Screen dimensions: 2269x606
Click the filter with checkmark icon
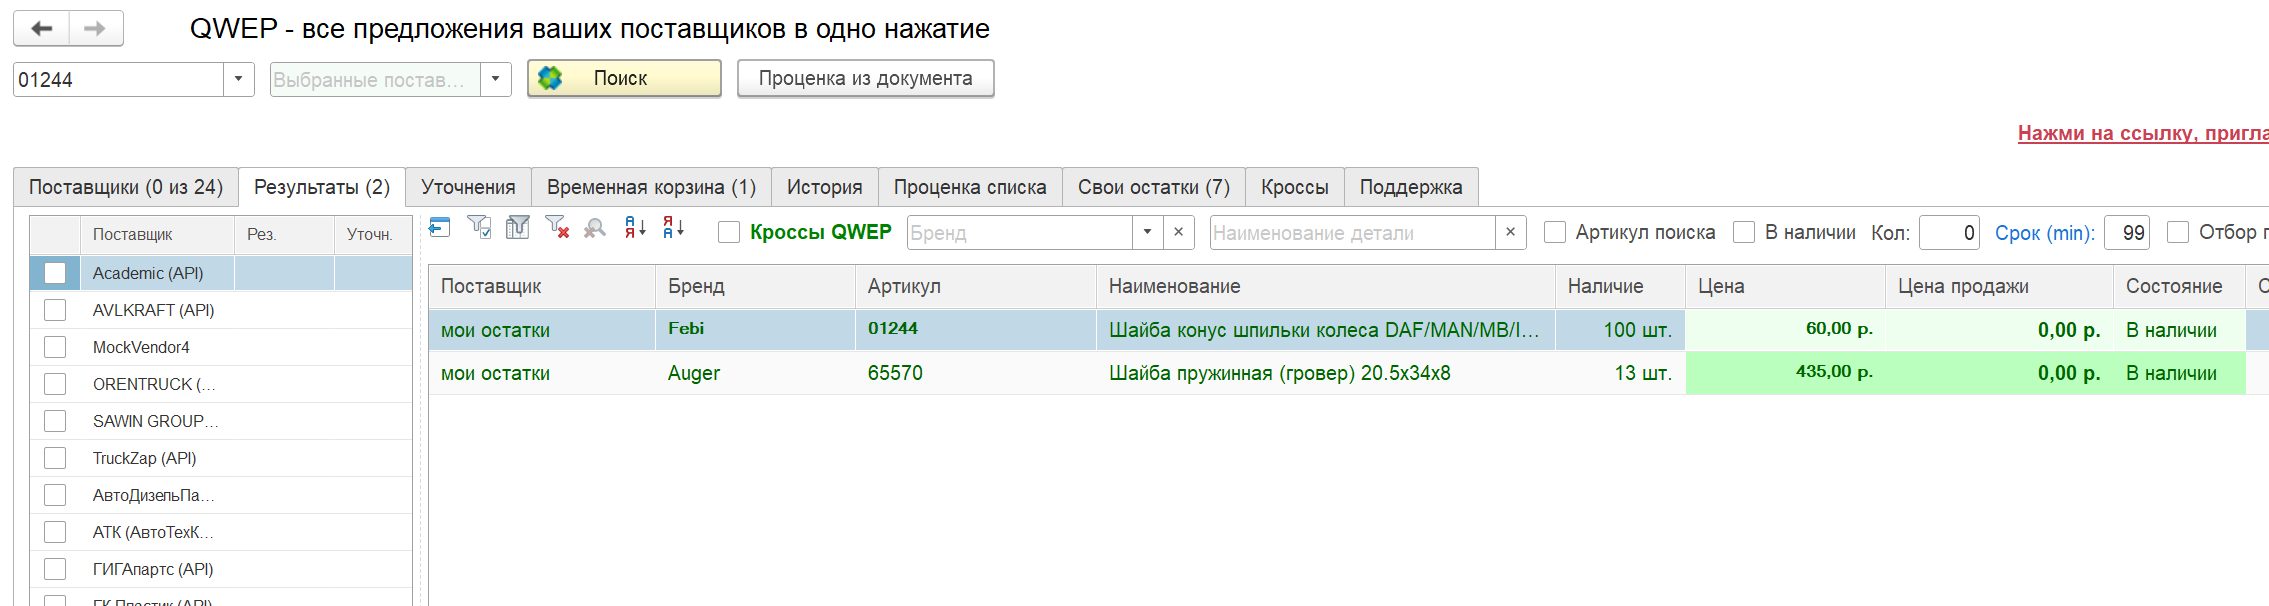(x=479, y=228)
